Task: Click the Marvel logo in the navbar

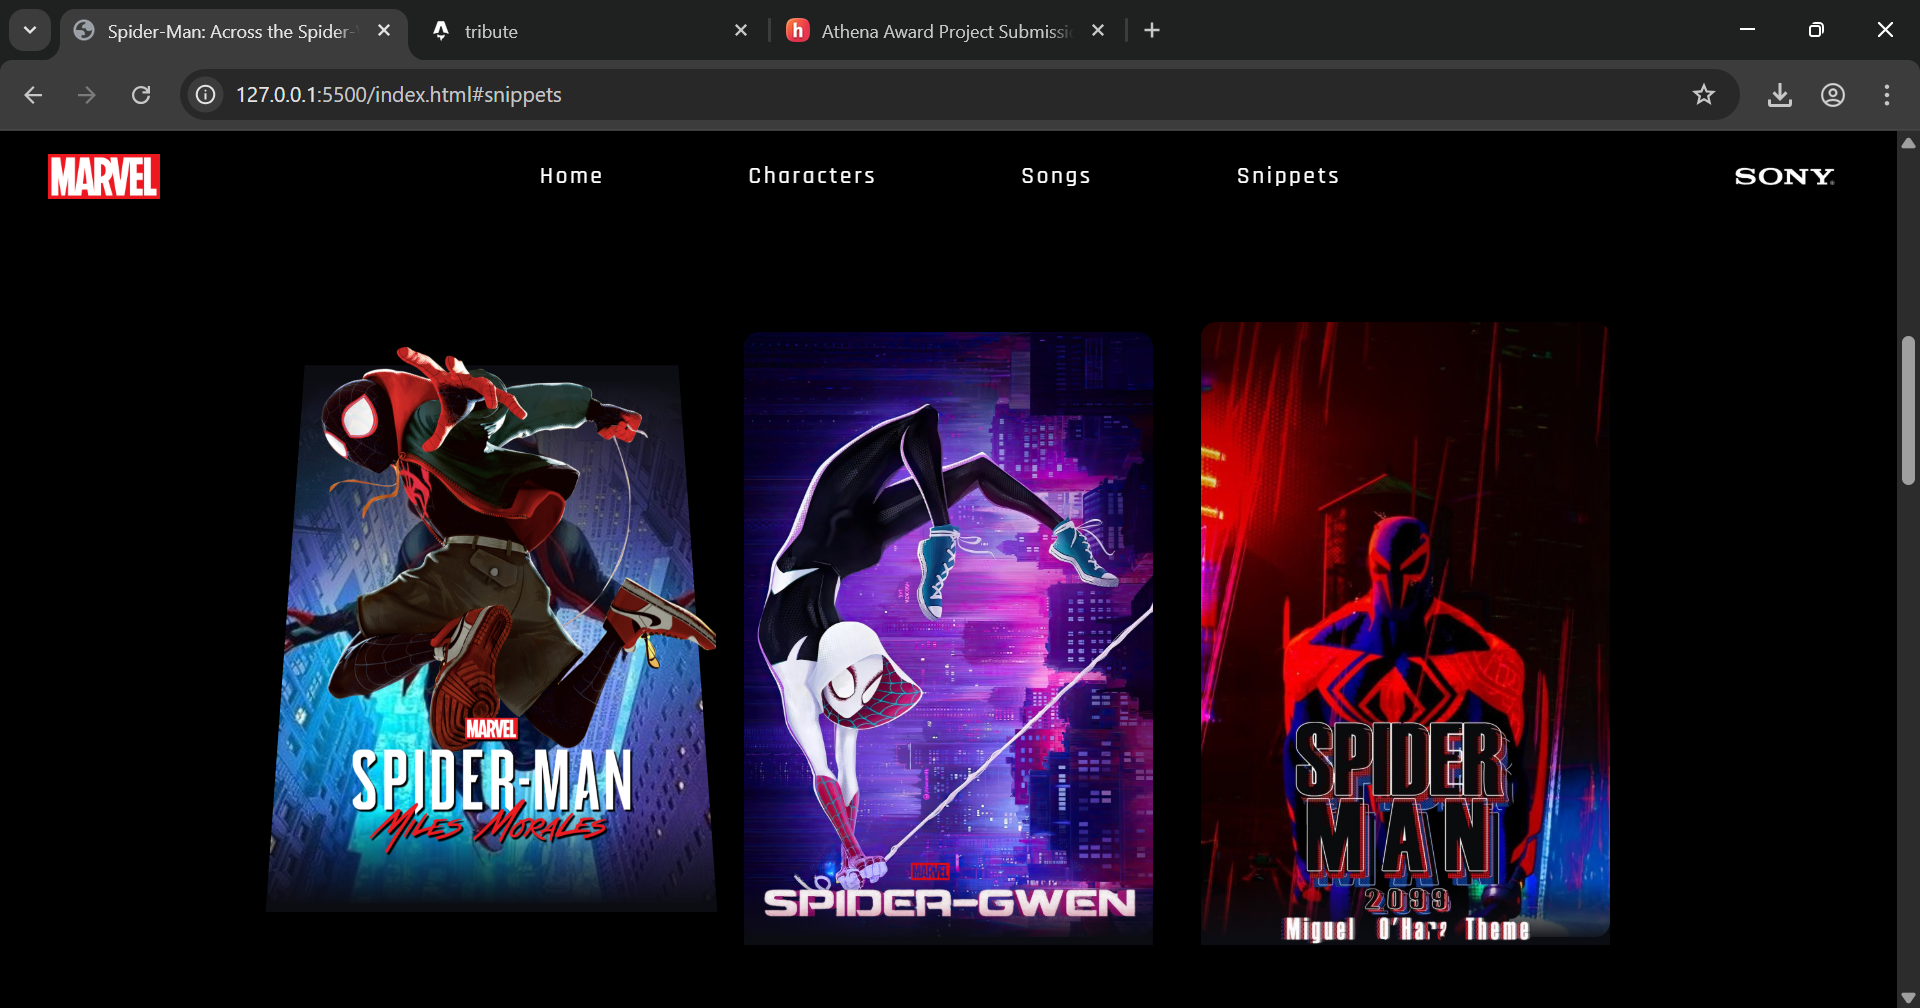Action: click(104, 176)
